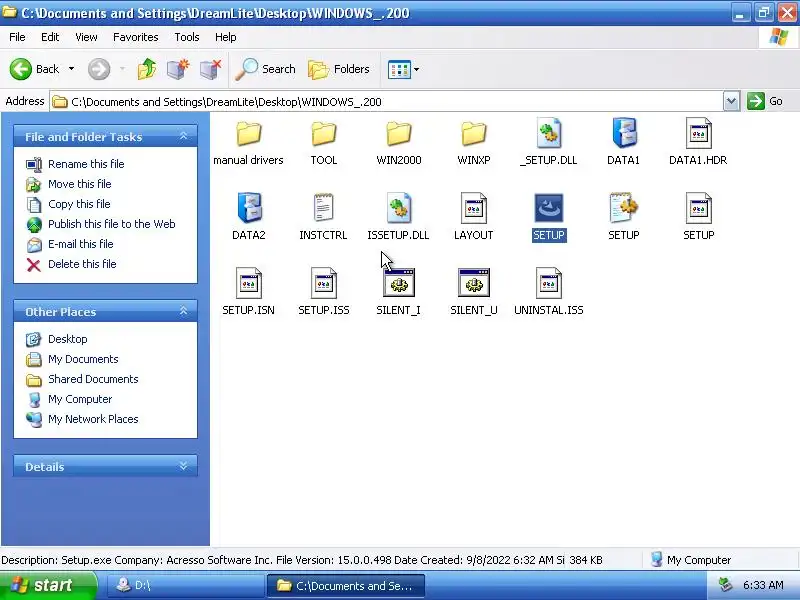Open My Documents from Other Places

(72, 359)
